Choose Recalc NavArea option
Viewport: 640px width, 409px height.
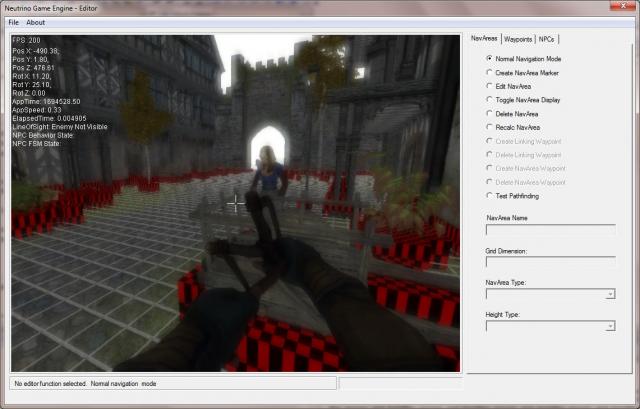coord(489,127)
